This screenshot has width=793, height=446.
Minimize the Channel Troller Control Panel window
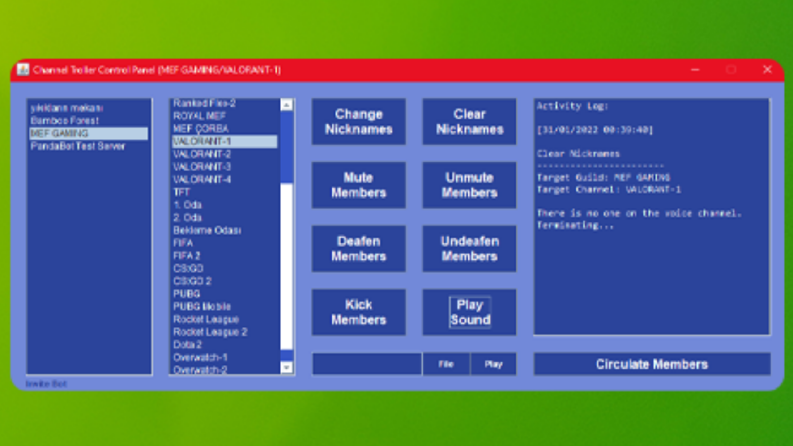click(695, 70)
